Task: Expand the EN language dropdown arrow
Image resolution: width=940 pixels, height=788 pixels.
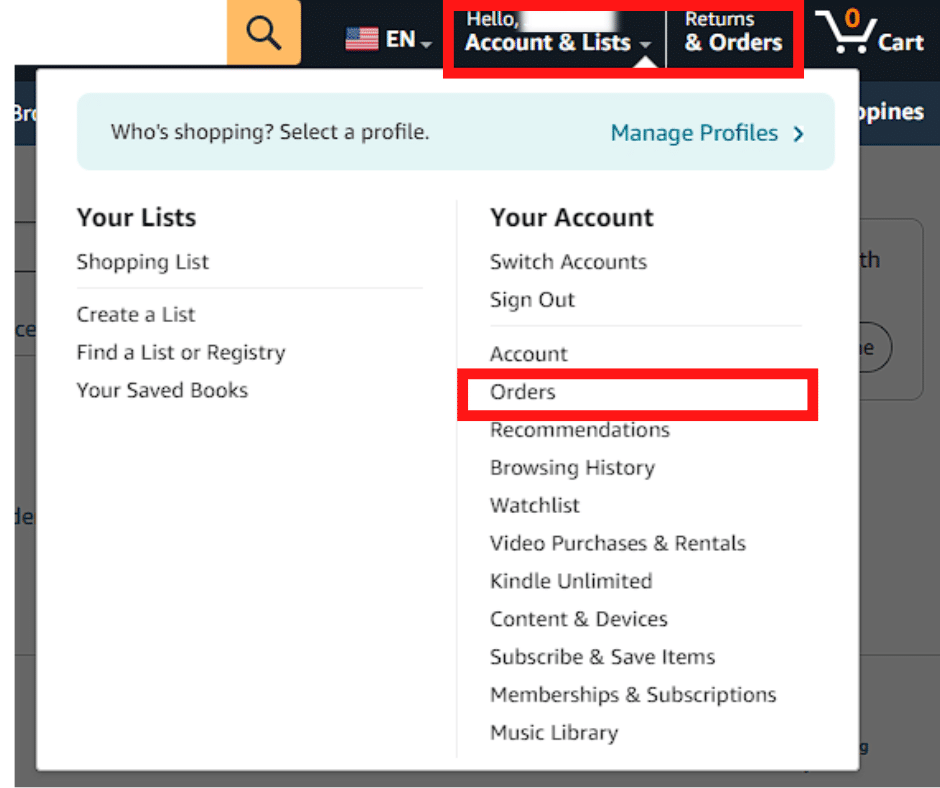Action: click(426, 44)
